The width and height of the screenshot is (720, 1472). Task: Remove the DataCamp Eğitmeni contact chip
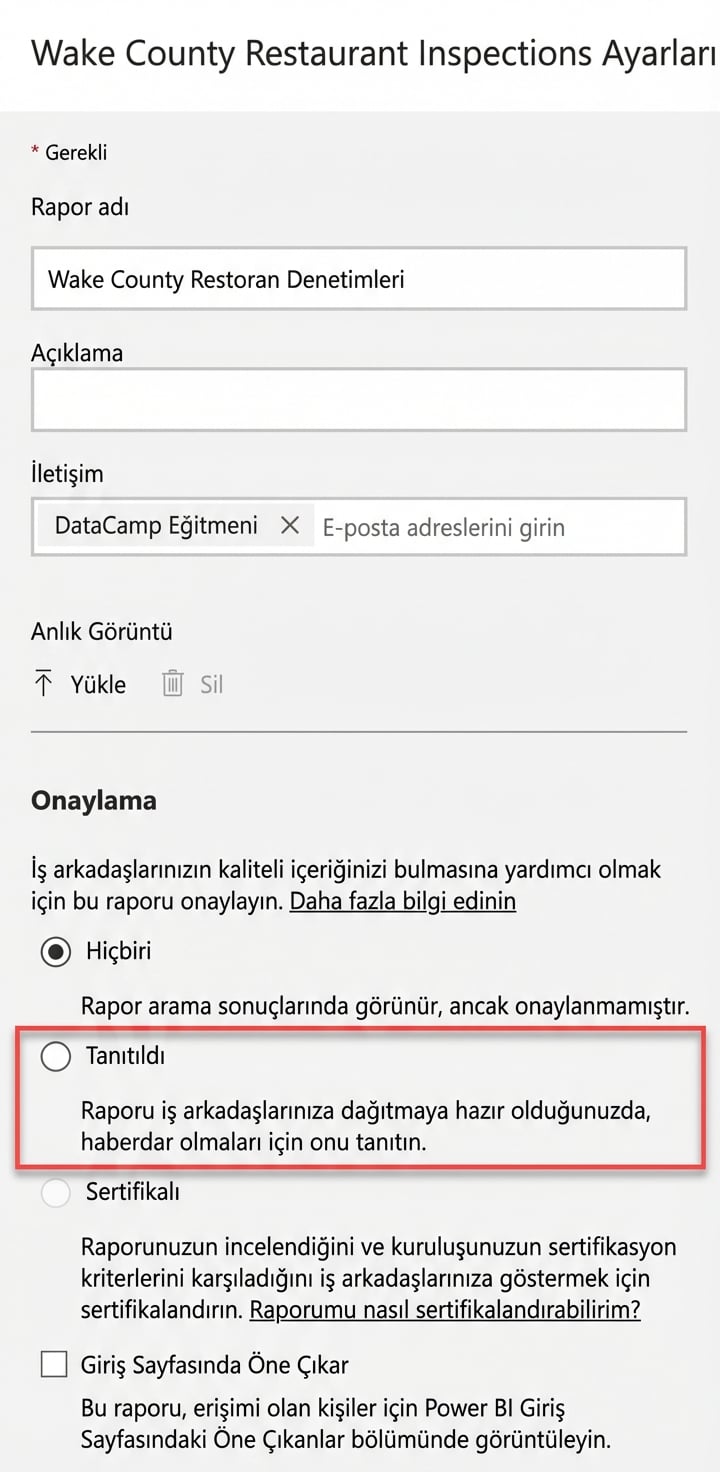click(x=289, y=527)
